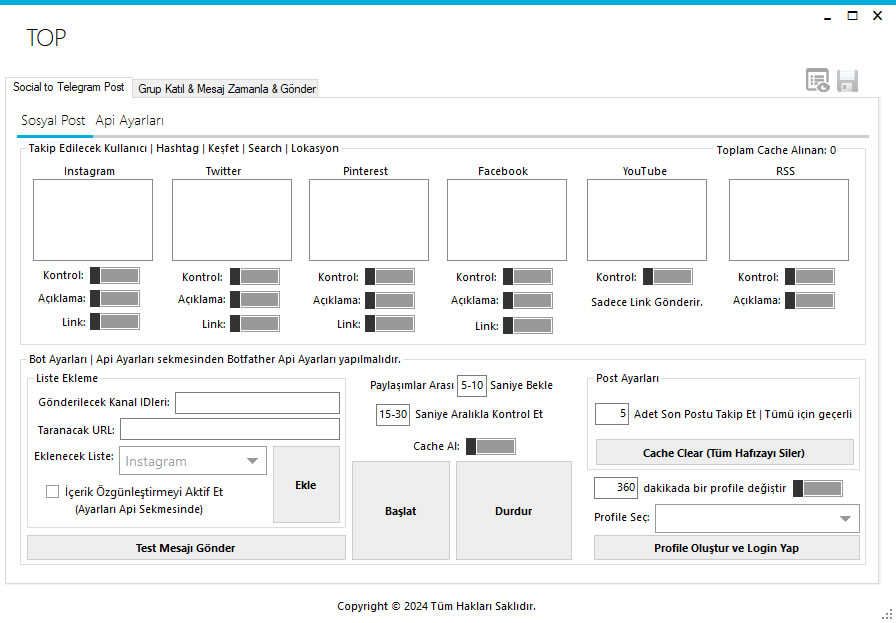Screen dimensions: 896x623
Task: Enable Twitter Kontrol switch
Action: coord(255,277)
